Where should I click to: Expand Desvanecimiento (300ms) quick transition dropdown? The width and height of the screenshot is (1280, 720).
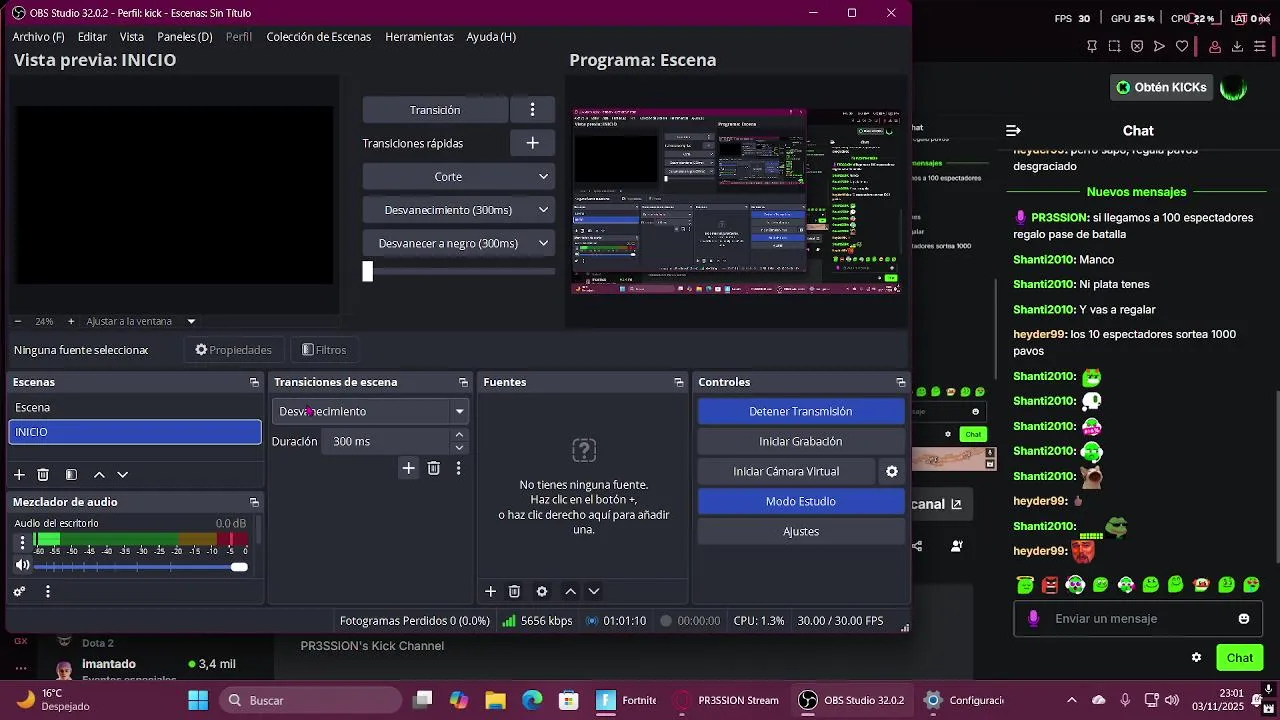pyautogui.click(x=458, y=210)
